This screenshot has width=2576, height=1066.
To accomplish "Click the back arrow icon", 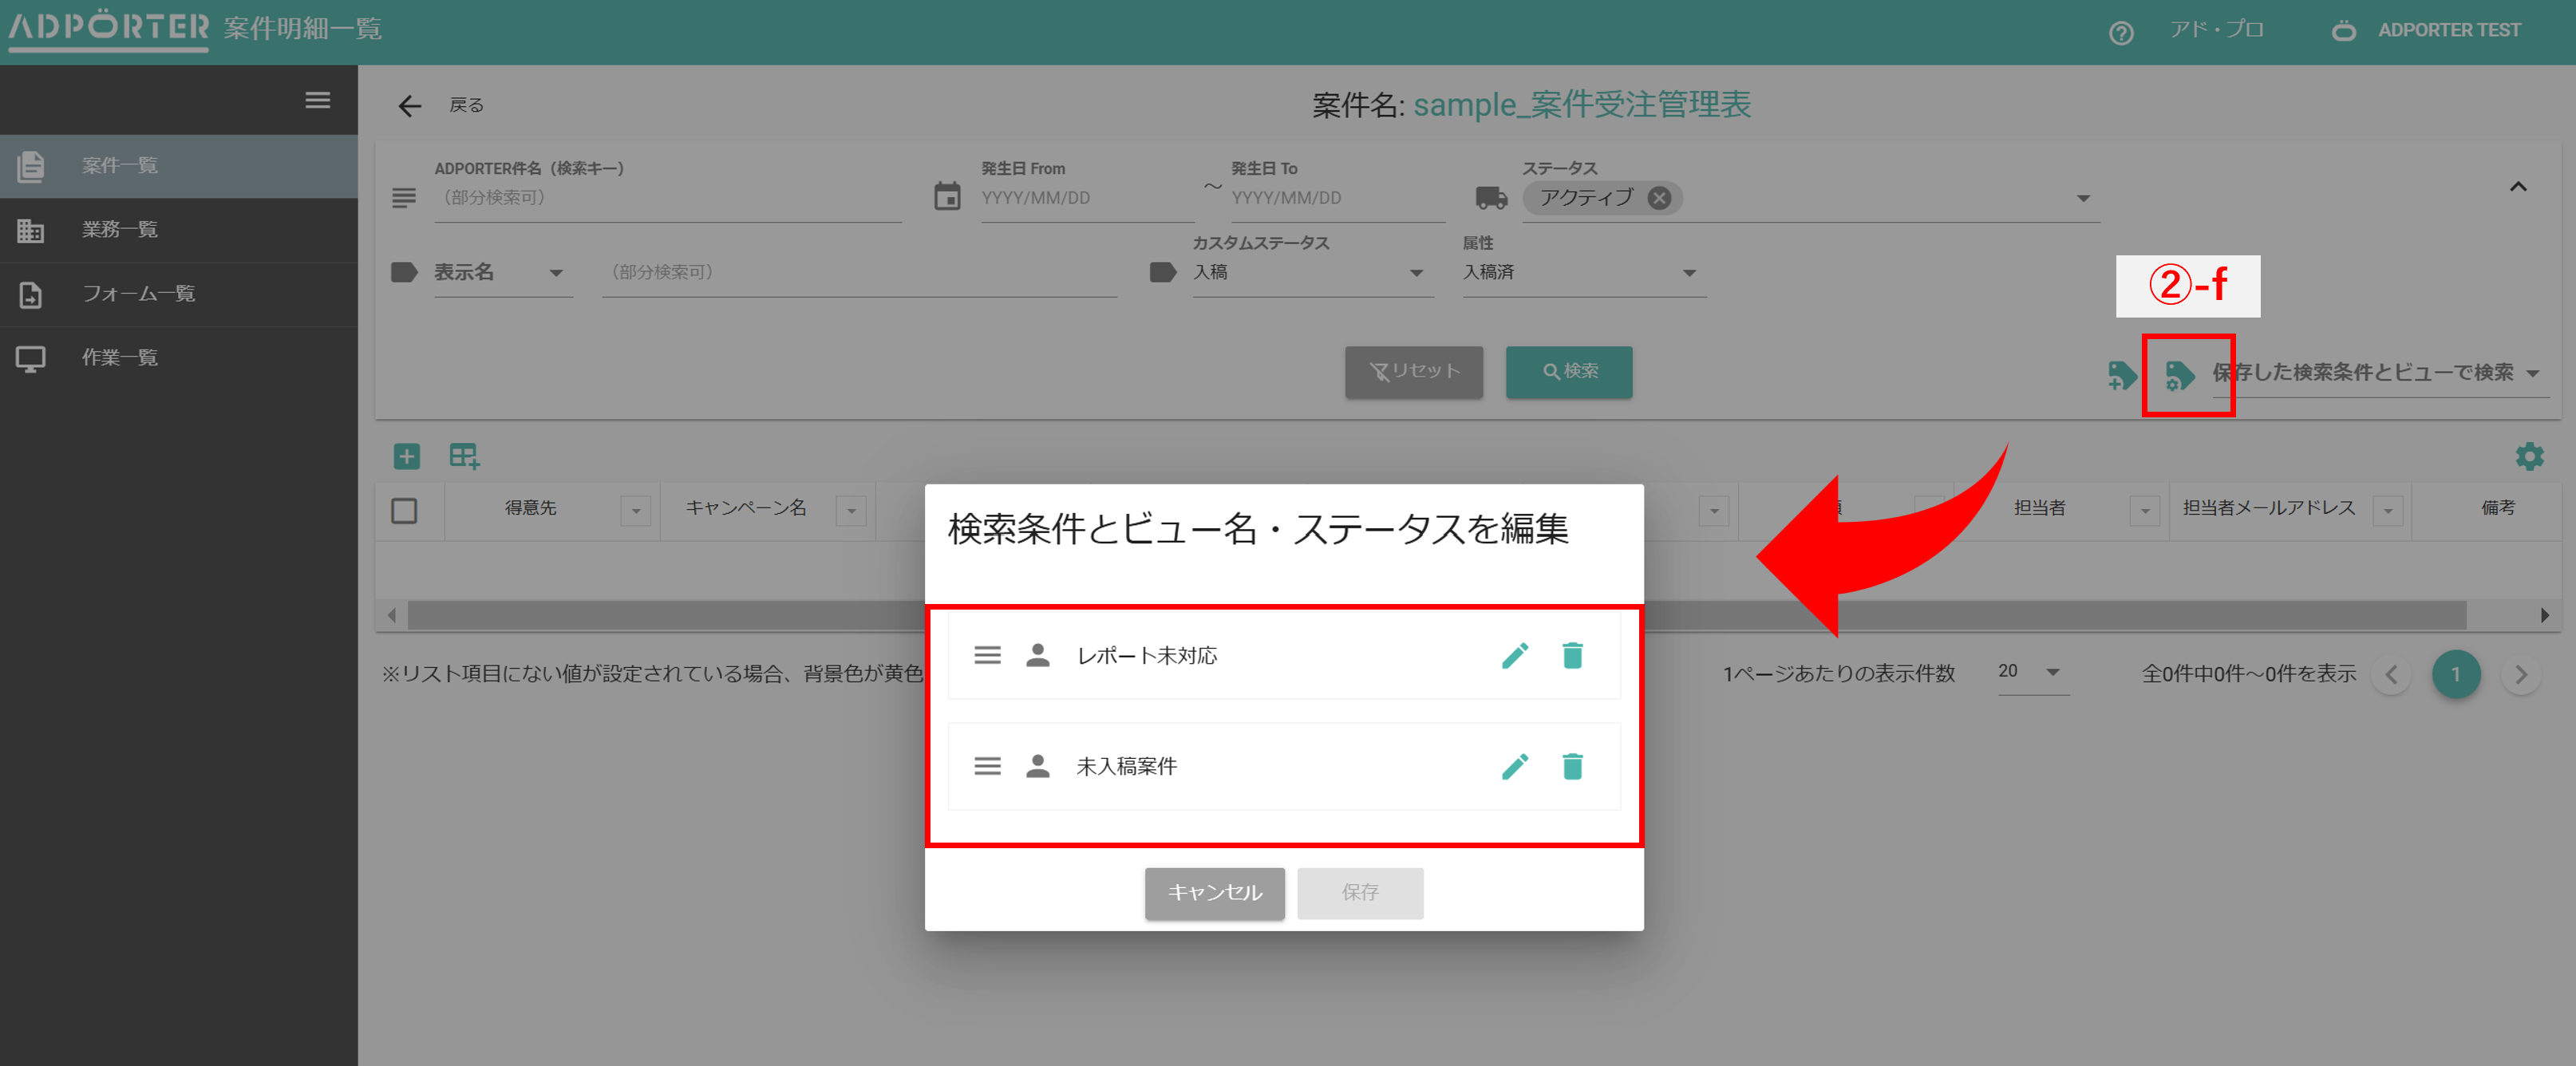I will pyautogui.click(x=410, y=106).
